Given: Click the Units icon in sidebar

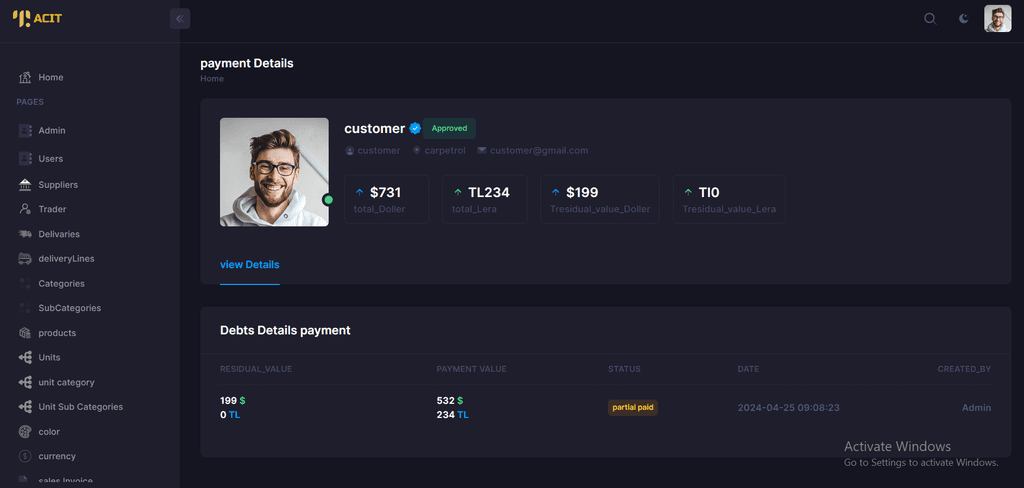Looking at the screenshot, I should (25, 358).
